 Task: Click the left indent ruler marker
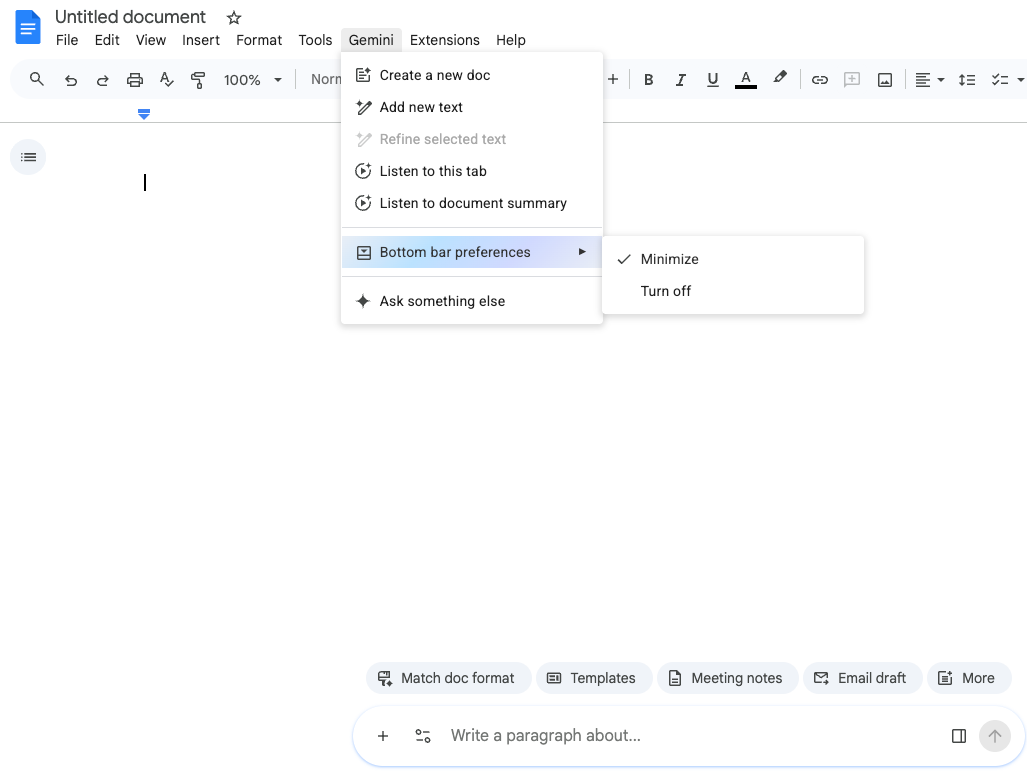(x=144, y=115)
